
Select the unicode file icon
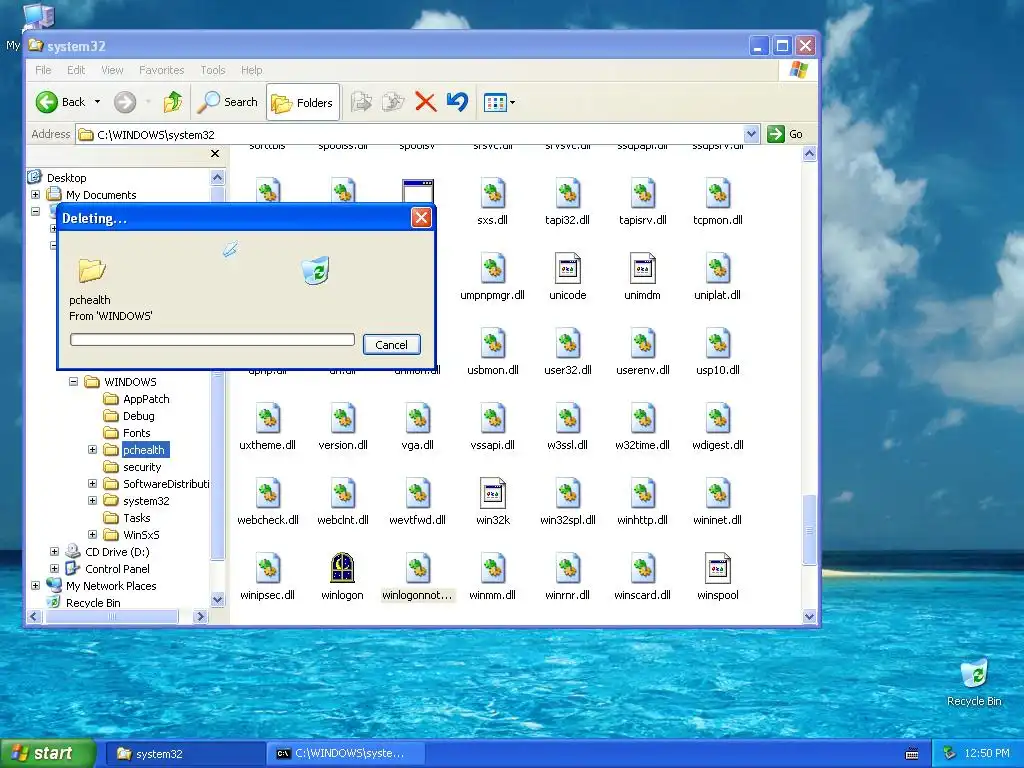(x=568, y=269)
